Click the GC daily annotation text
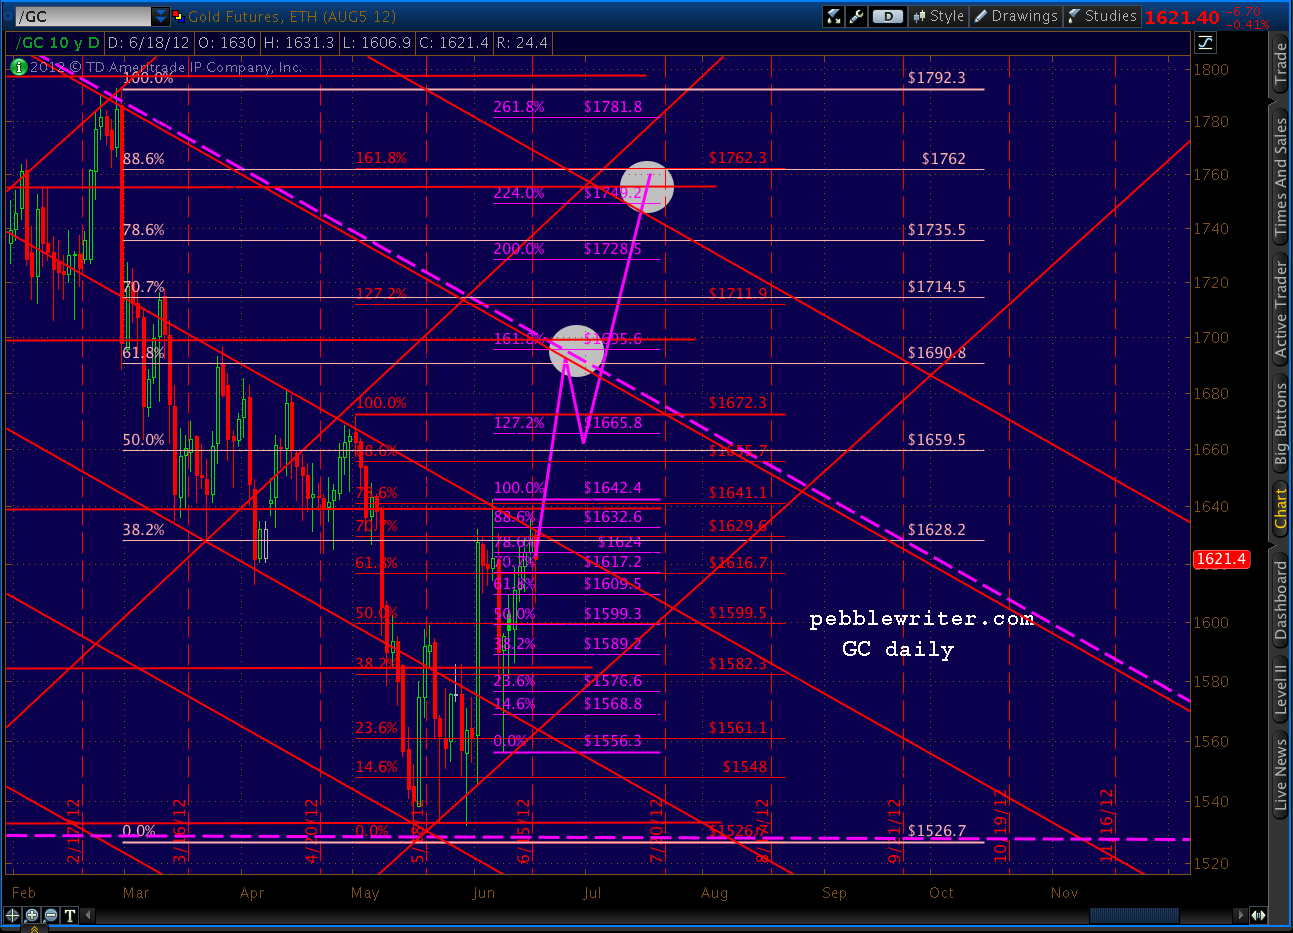1293x933 pixels. [x=898, y=650]
